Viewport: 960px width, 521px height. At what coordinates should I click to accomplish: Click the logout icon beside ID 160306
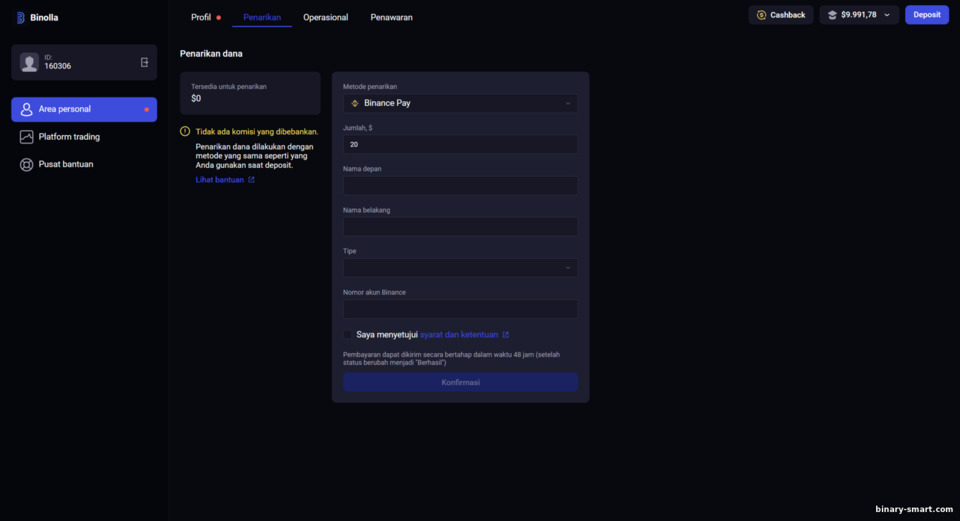144,62
